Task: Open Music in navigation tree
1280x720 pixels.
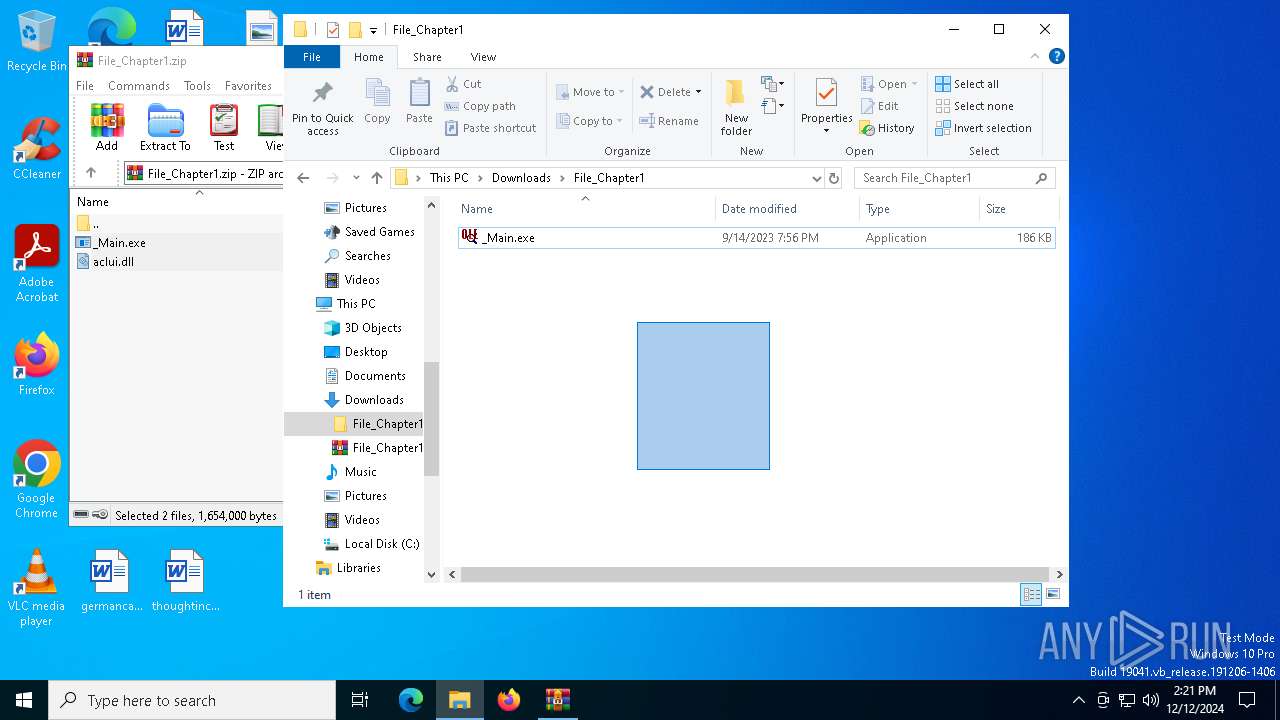Action: point(360,472)
